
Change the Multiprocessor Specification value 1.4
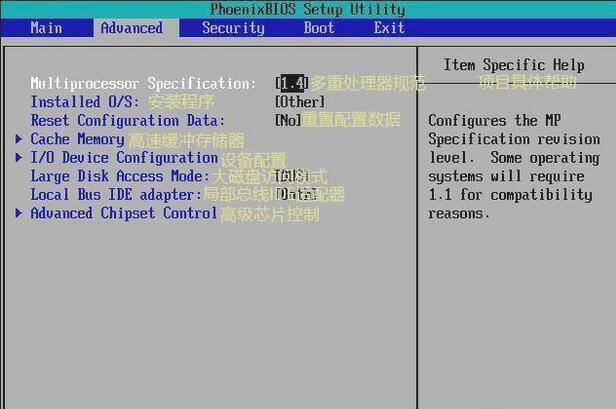(x=292, y=83)
